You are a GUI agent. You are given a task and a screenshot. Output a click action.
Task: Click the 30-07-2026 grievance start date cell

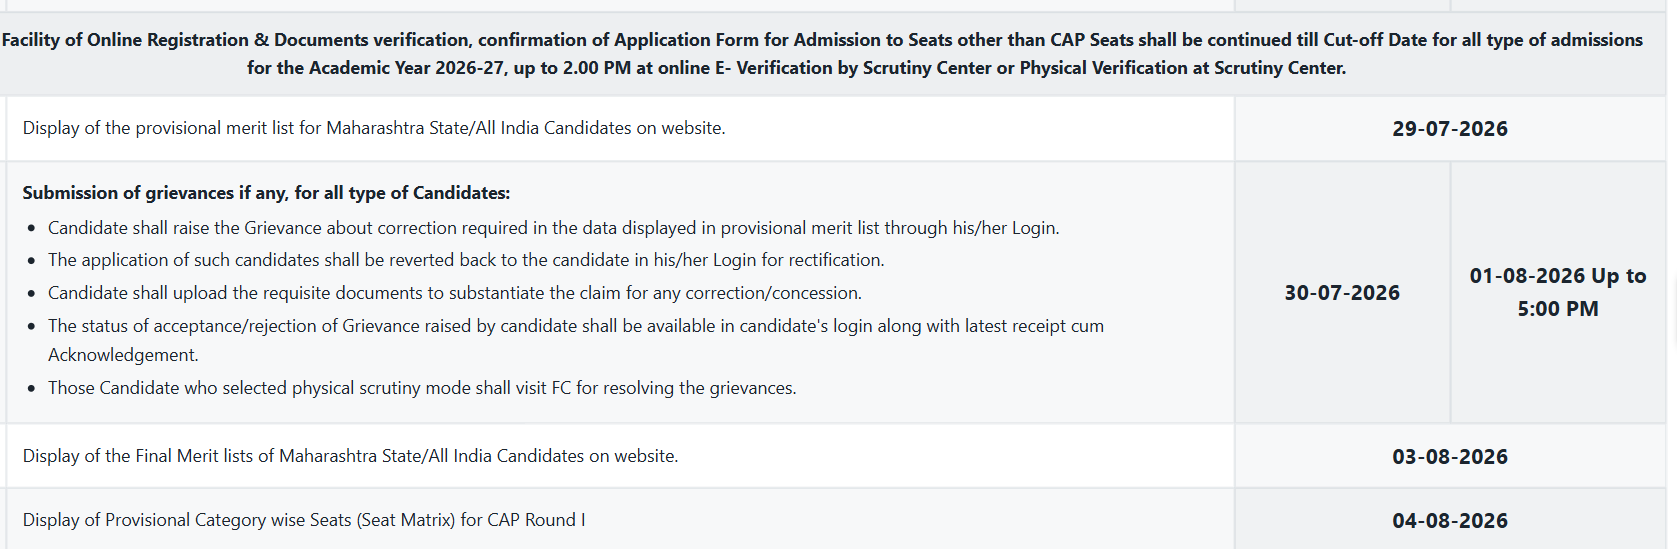[1342, 293]
